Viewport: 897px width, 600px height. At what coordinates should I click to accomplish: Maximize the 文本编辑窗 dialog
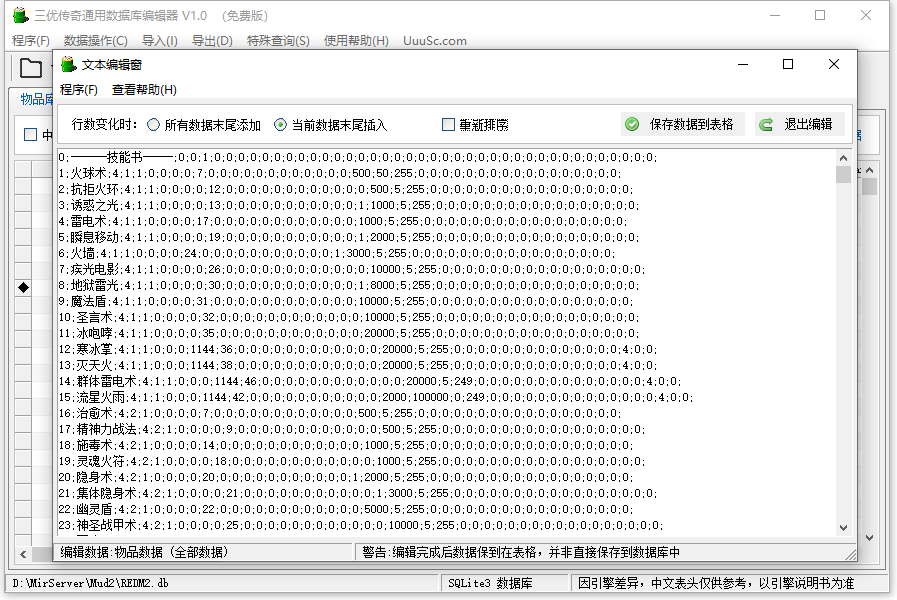[788, 64]
